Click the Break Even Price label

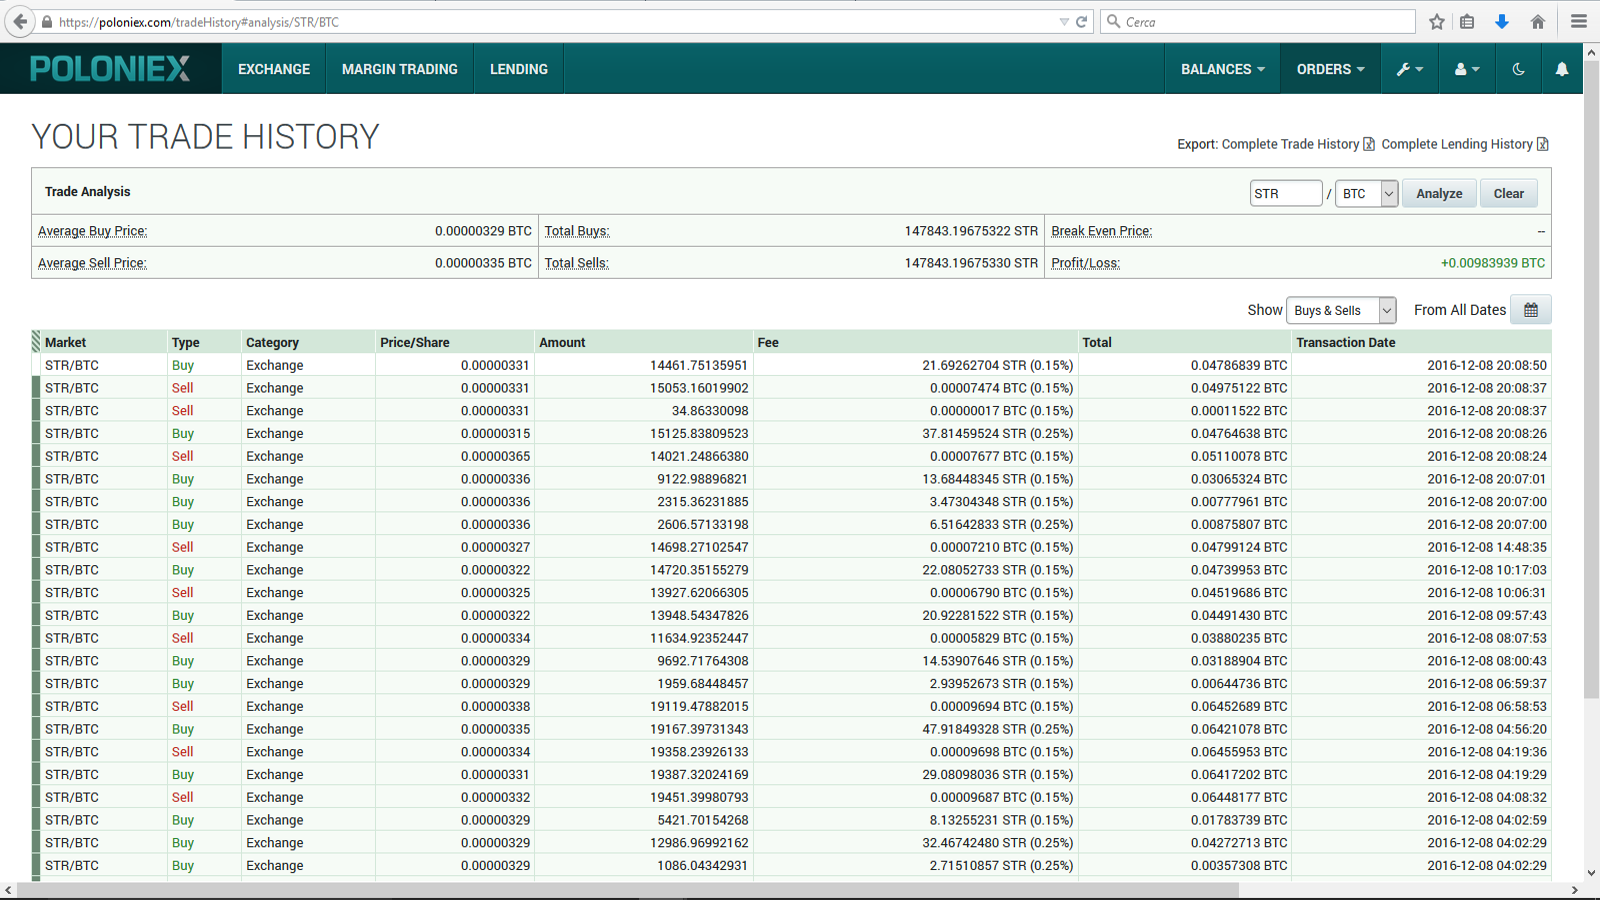(1102, 231)
